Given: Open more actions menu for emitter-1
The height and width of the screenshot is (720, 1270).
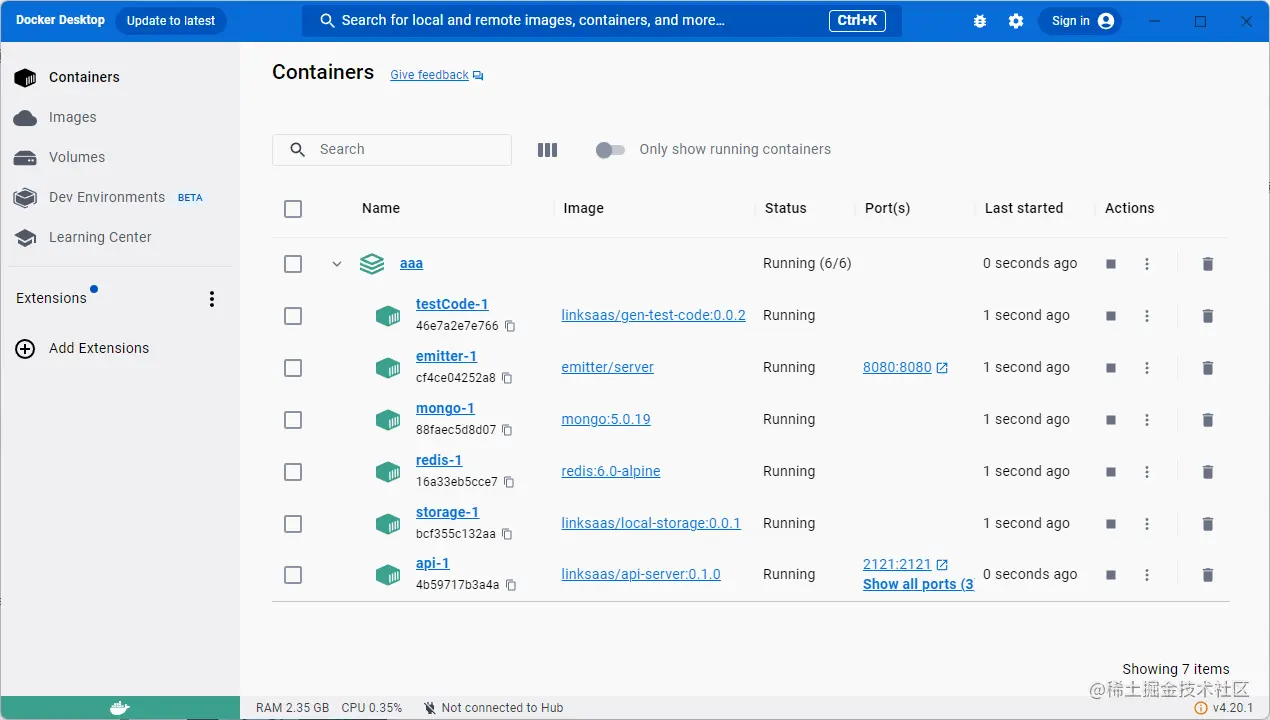Looking at the screenshot, I should click(1147, 368).
